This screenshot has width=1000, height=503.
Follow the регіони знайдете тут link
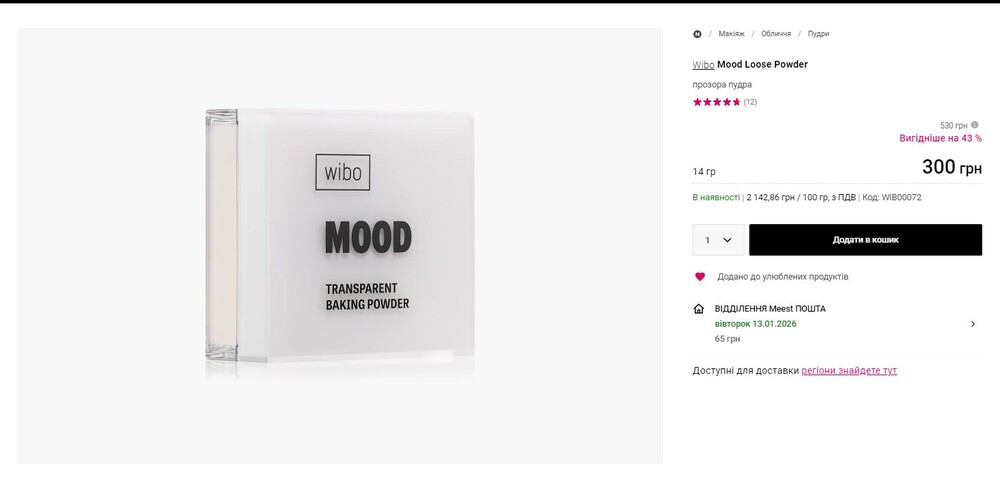pos(849,370)
